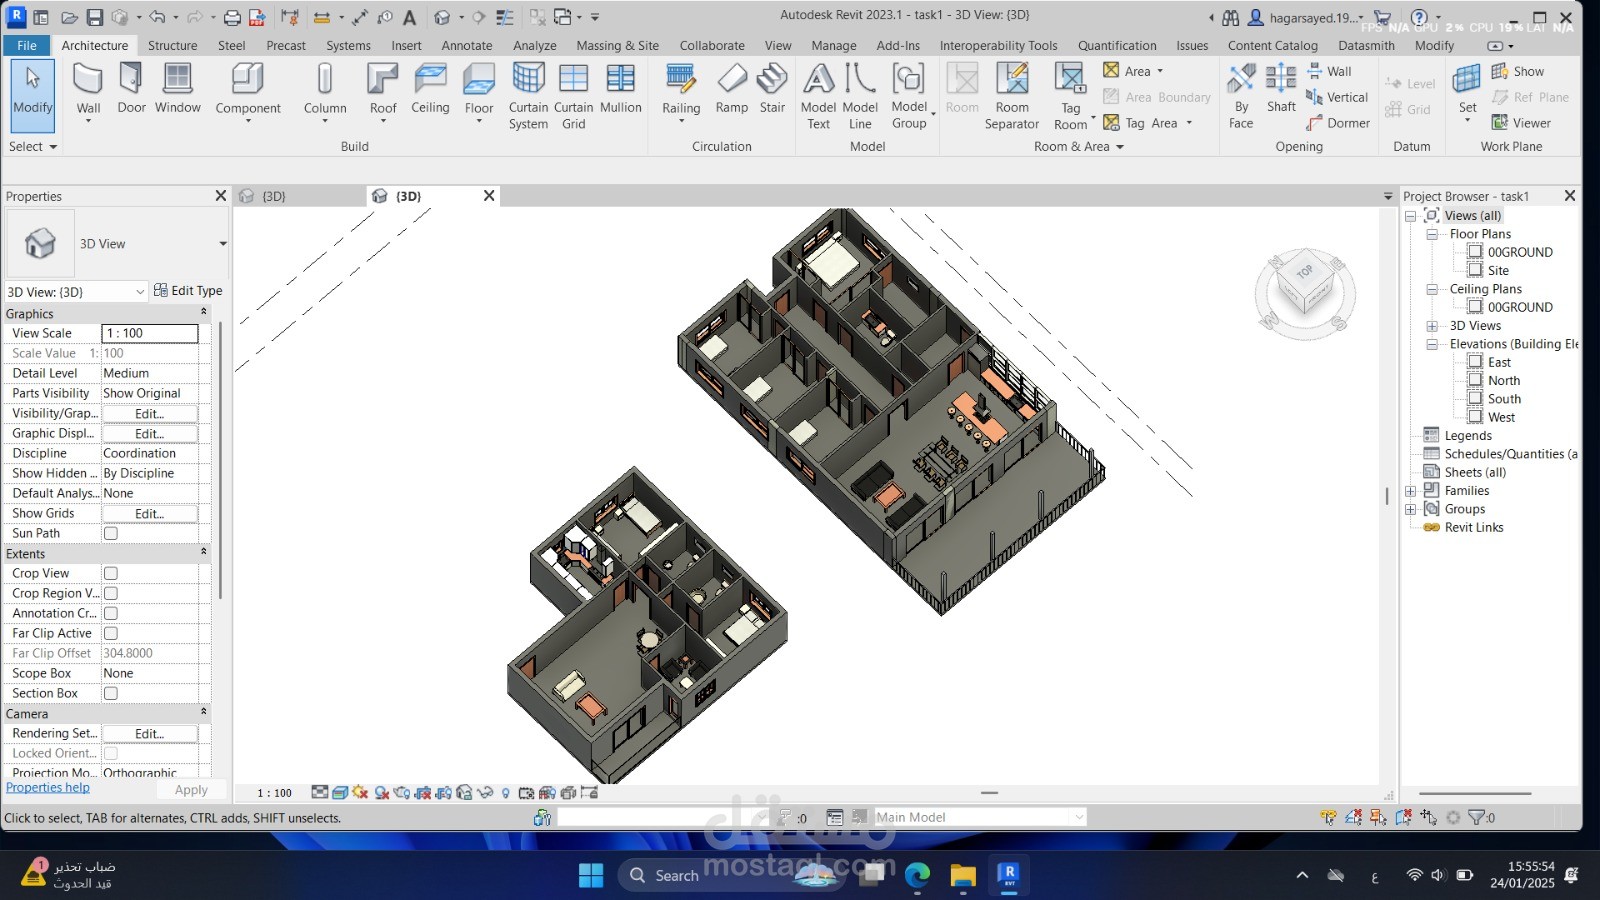The height and width of the screenshot is (900, 1600).
Task: Select the Floor tool
Action: [479, 91]
